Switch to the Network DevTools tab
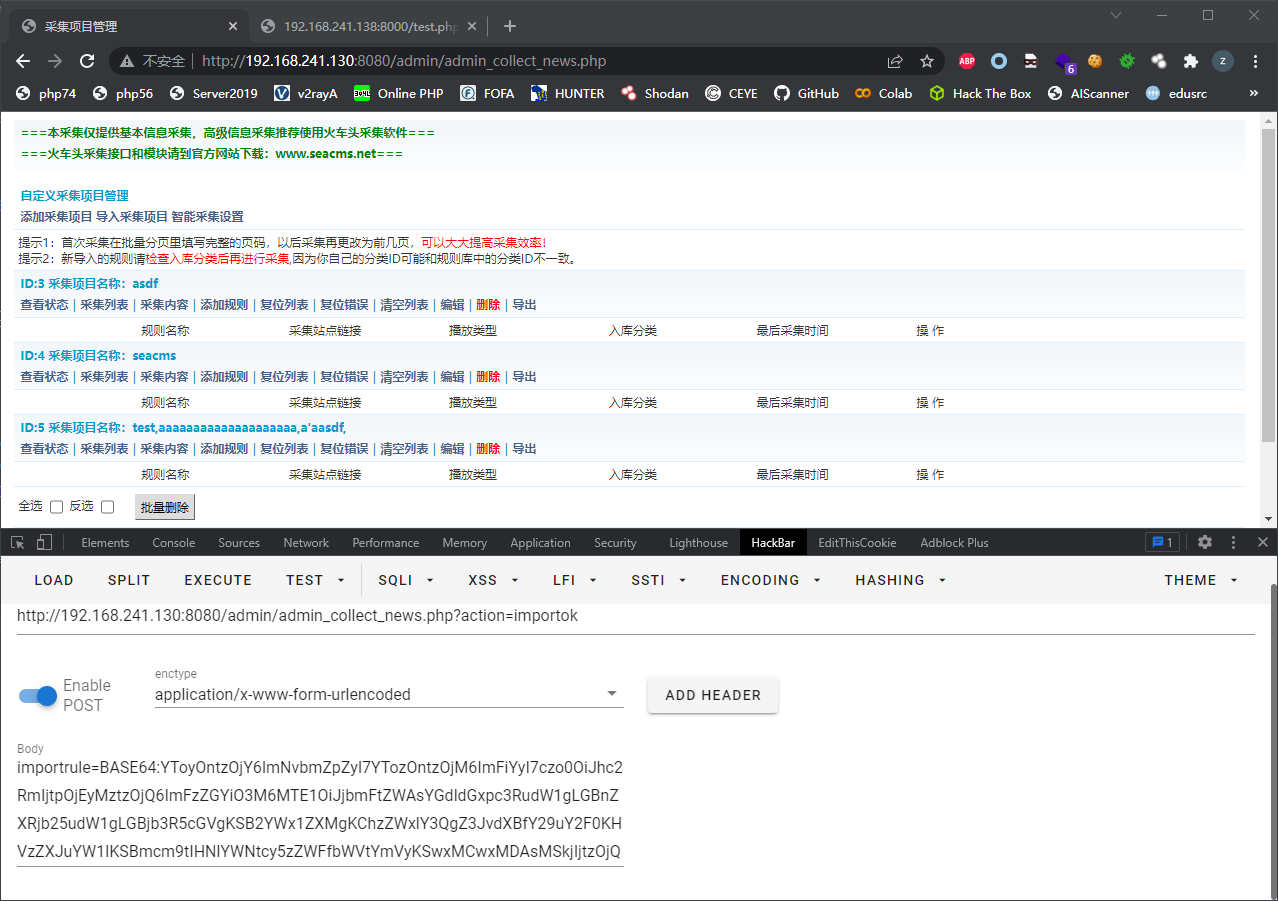 306,542
